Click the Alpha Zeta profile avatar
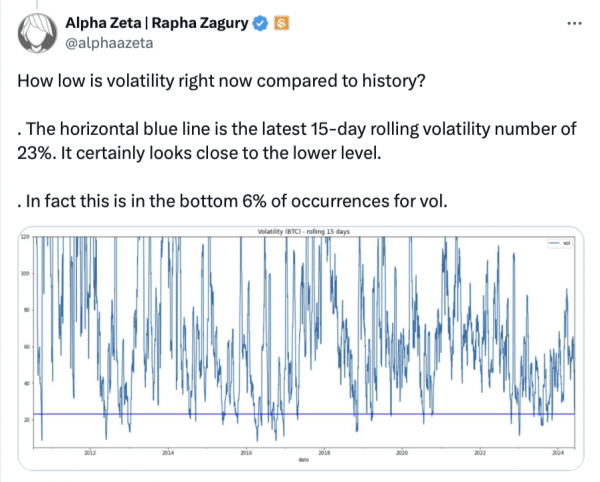600x482 pixels. coord(38,32)
